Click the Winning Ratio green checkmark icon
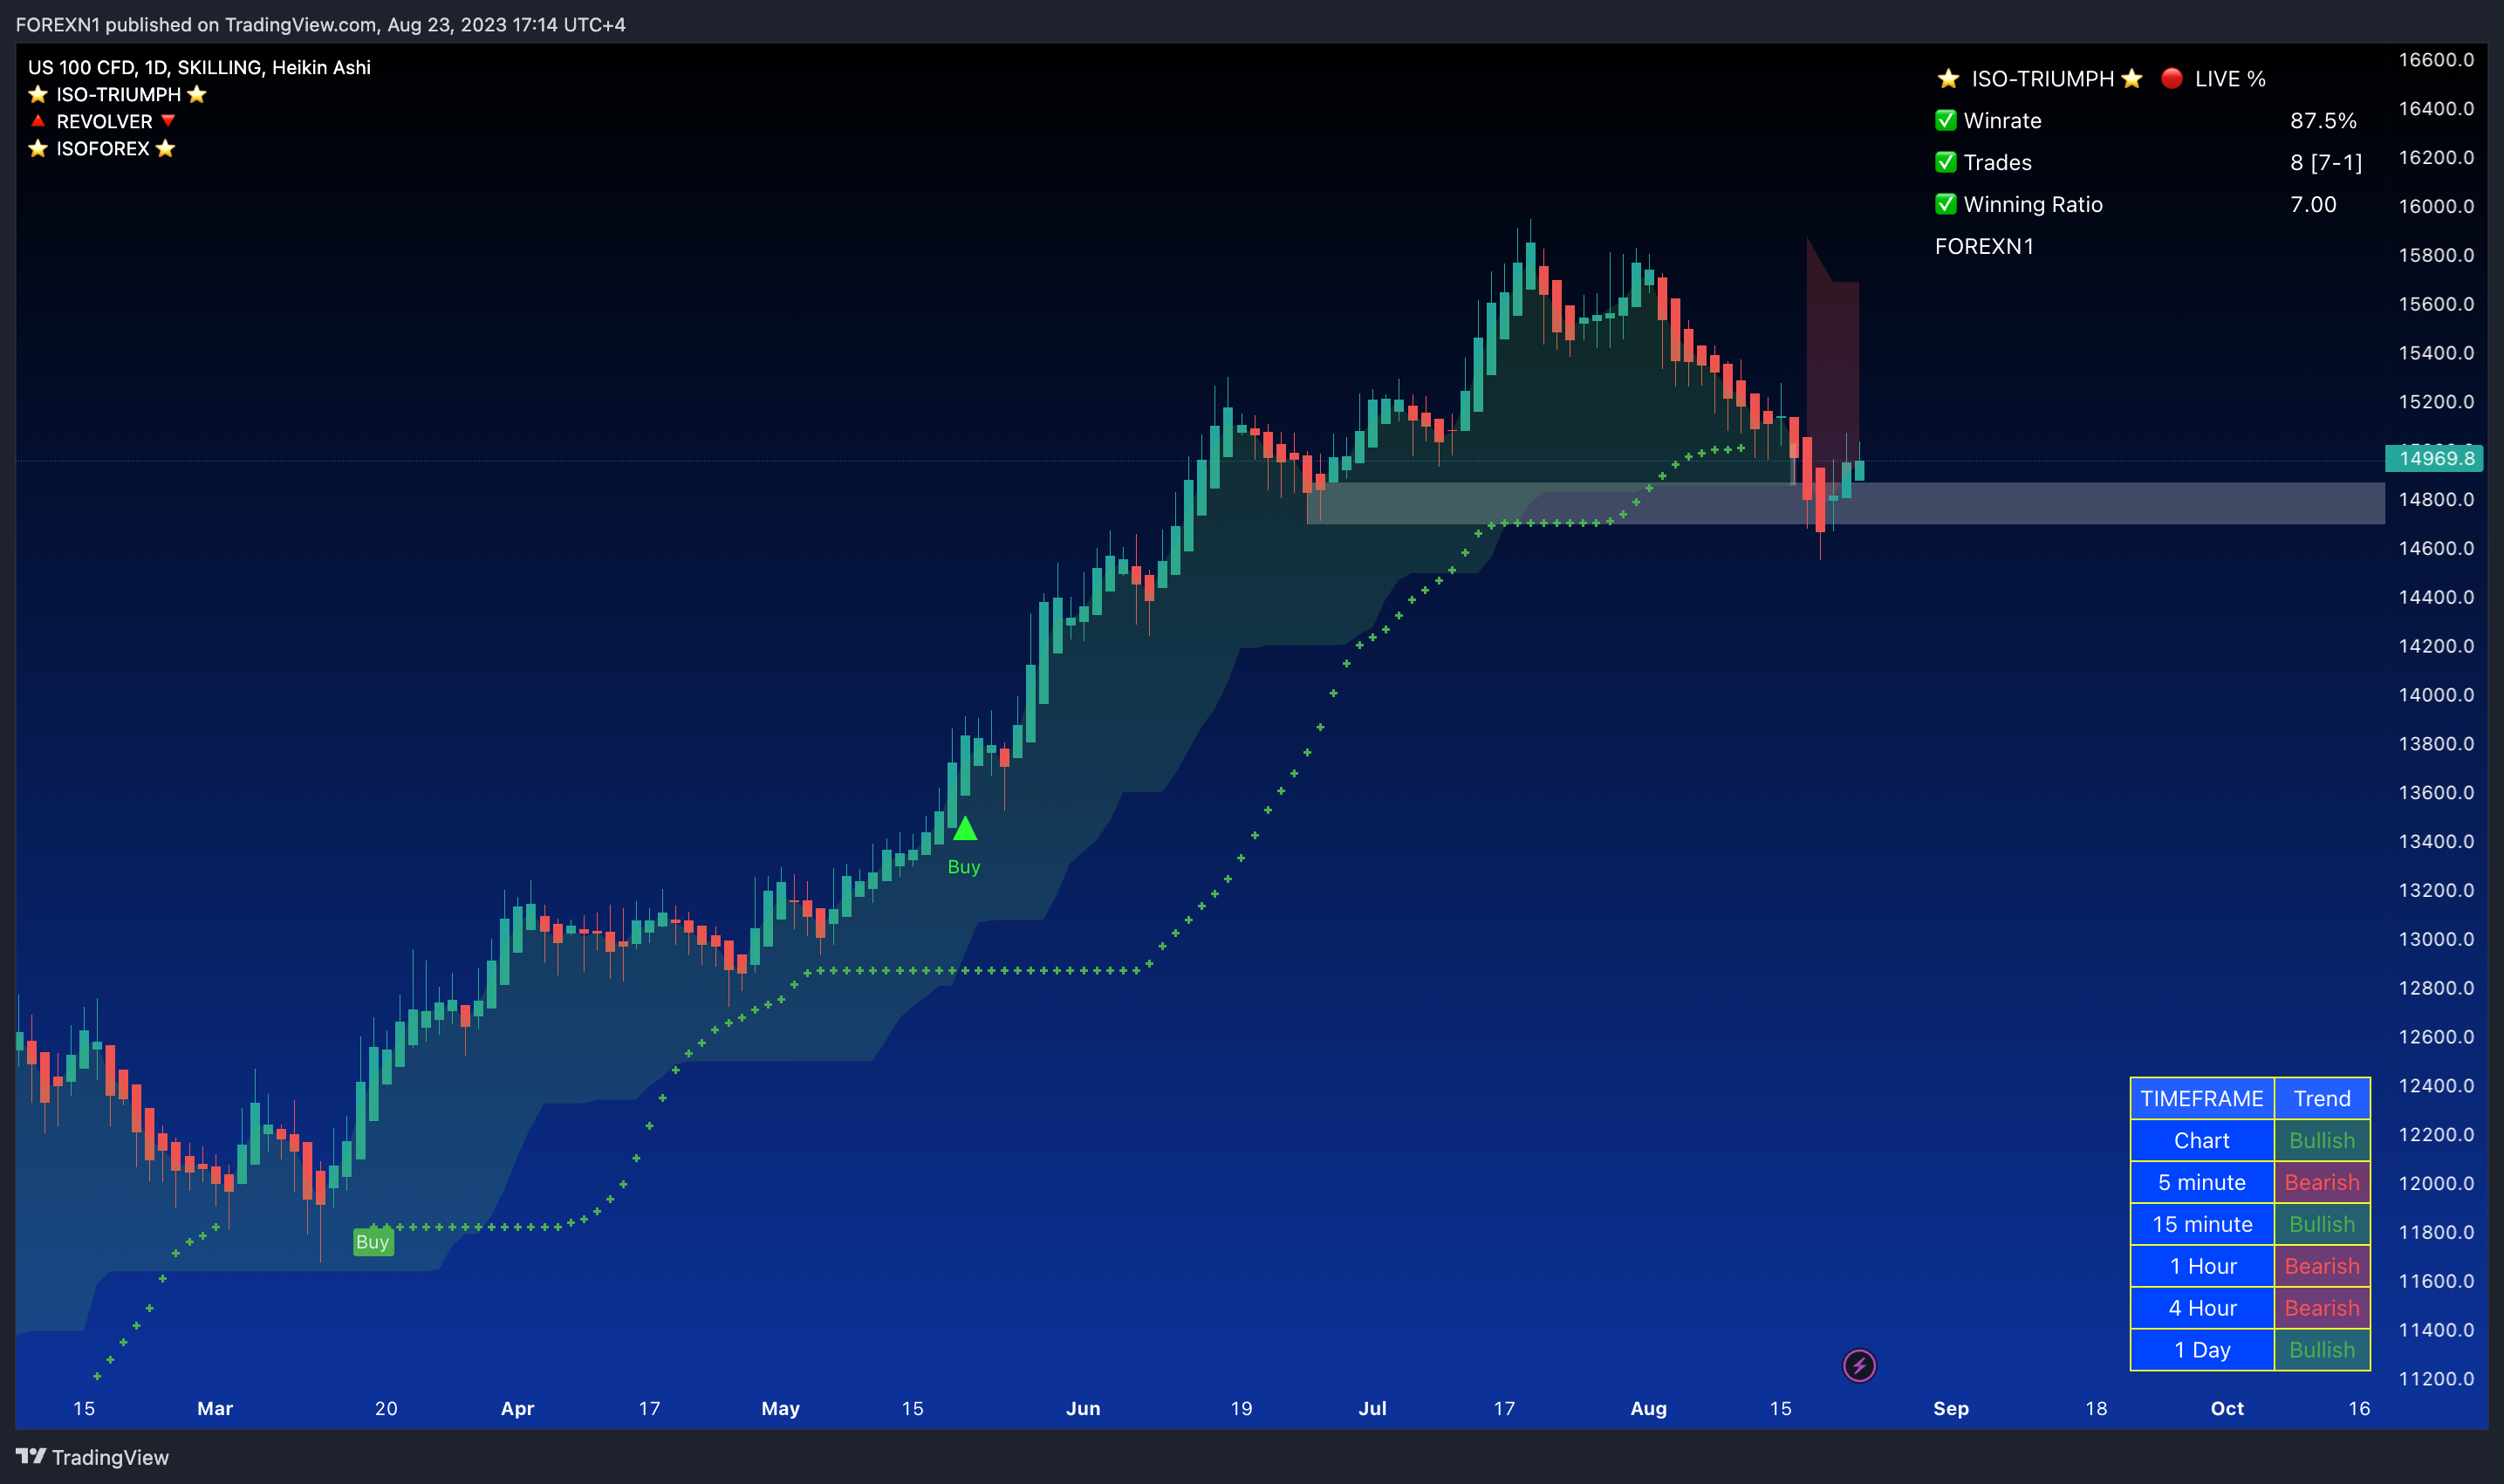 (x=1945, y=204)
